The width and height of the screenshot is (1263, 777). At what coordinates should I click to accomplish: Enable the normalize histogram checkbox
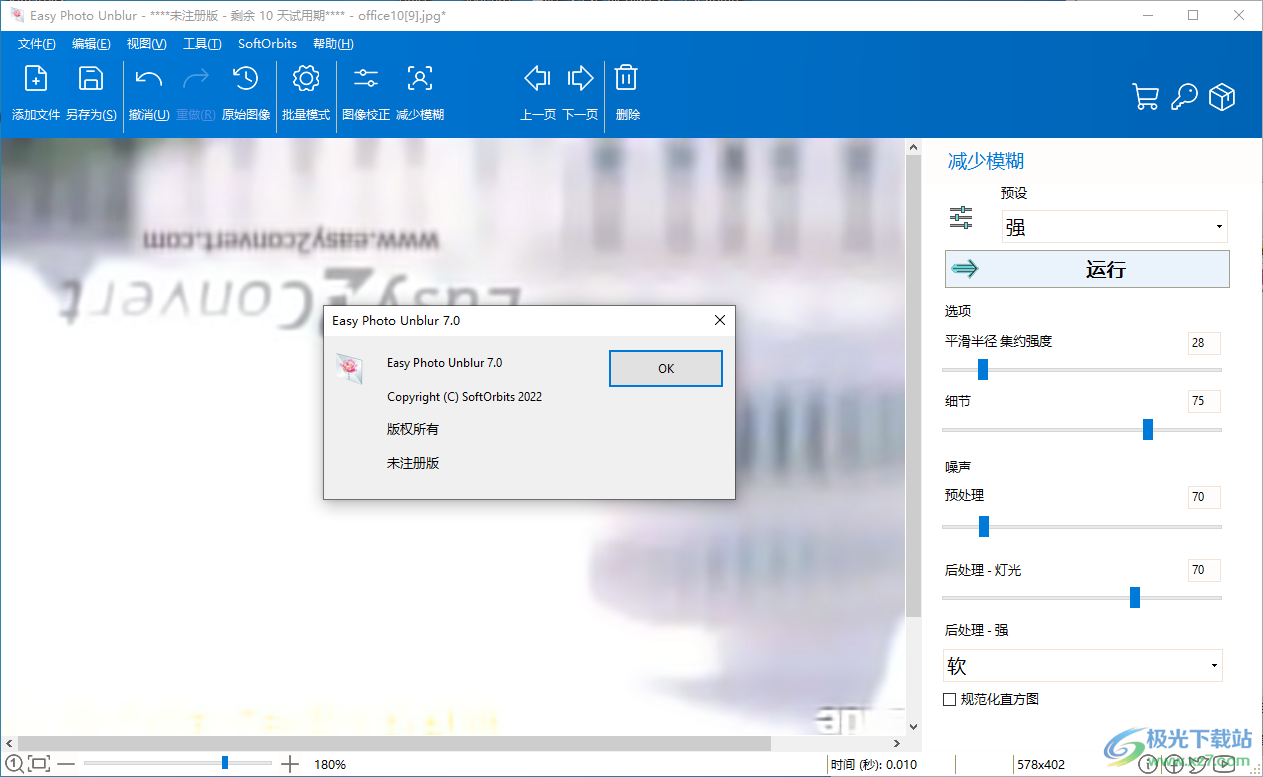coord(950,700)
